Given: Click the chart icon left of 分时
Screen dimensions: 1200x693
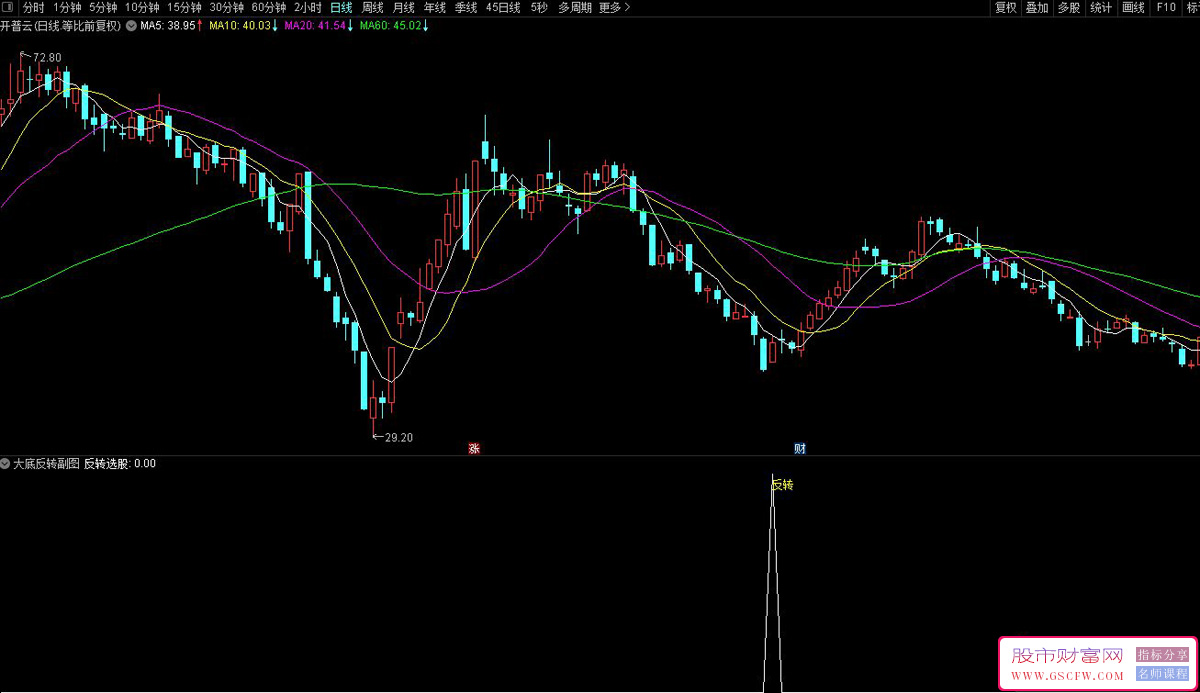Looking at the screenshot, I should tap(10, 7).
